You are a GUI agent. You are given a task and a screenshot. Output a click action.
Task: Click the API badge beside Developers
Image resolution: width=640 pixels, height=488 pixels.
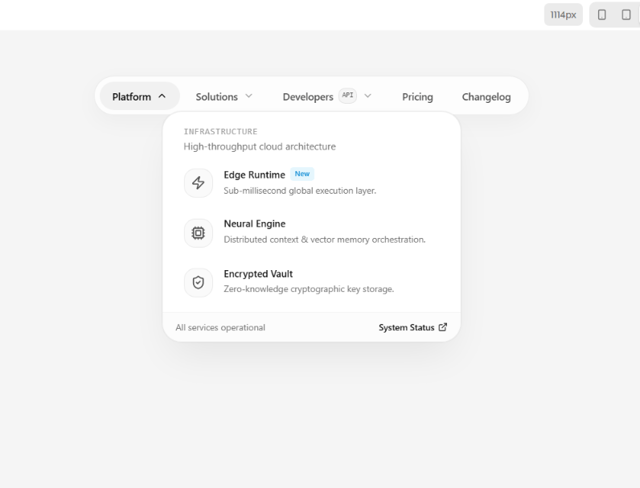(x=348, y=95)
